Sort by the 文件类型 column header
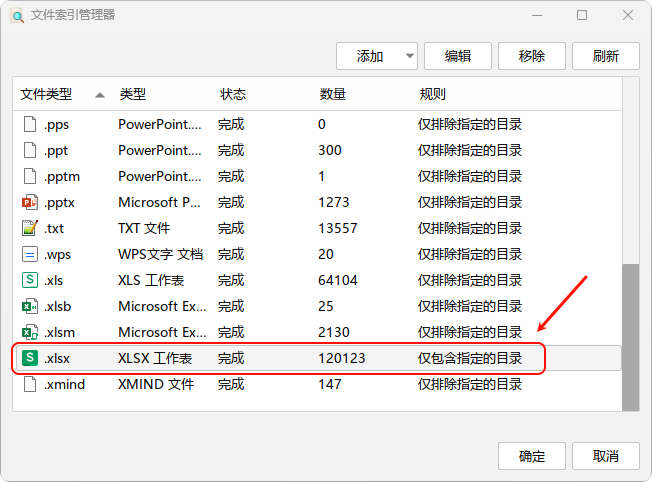Viewport: 652px width, 482px height. tap(46, 94)
